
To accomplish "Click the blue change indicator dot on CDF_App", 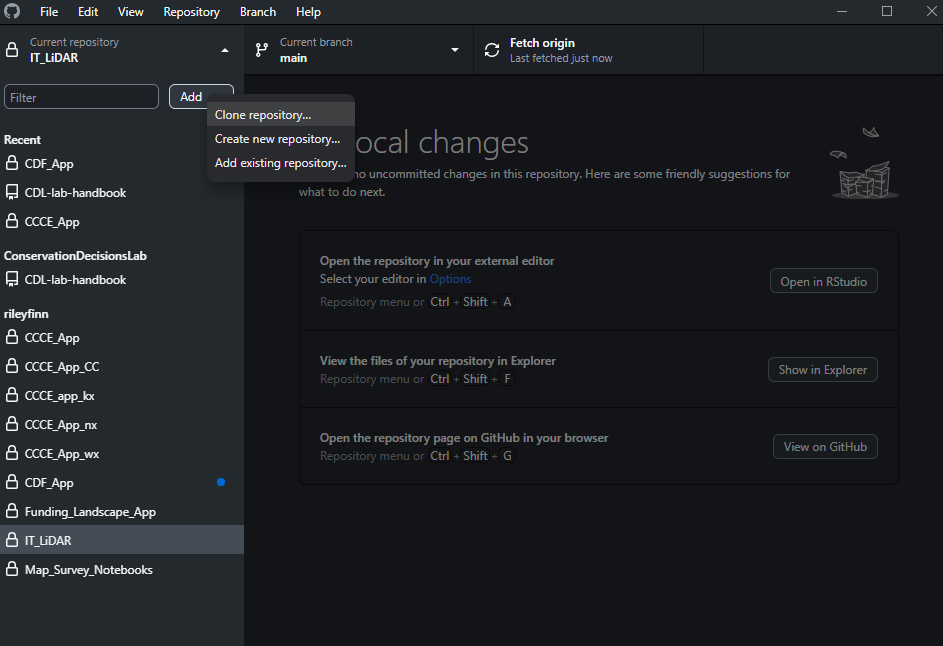I will [221, 483].
